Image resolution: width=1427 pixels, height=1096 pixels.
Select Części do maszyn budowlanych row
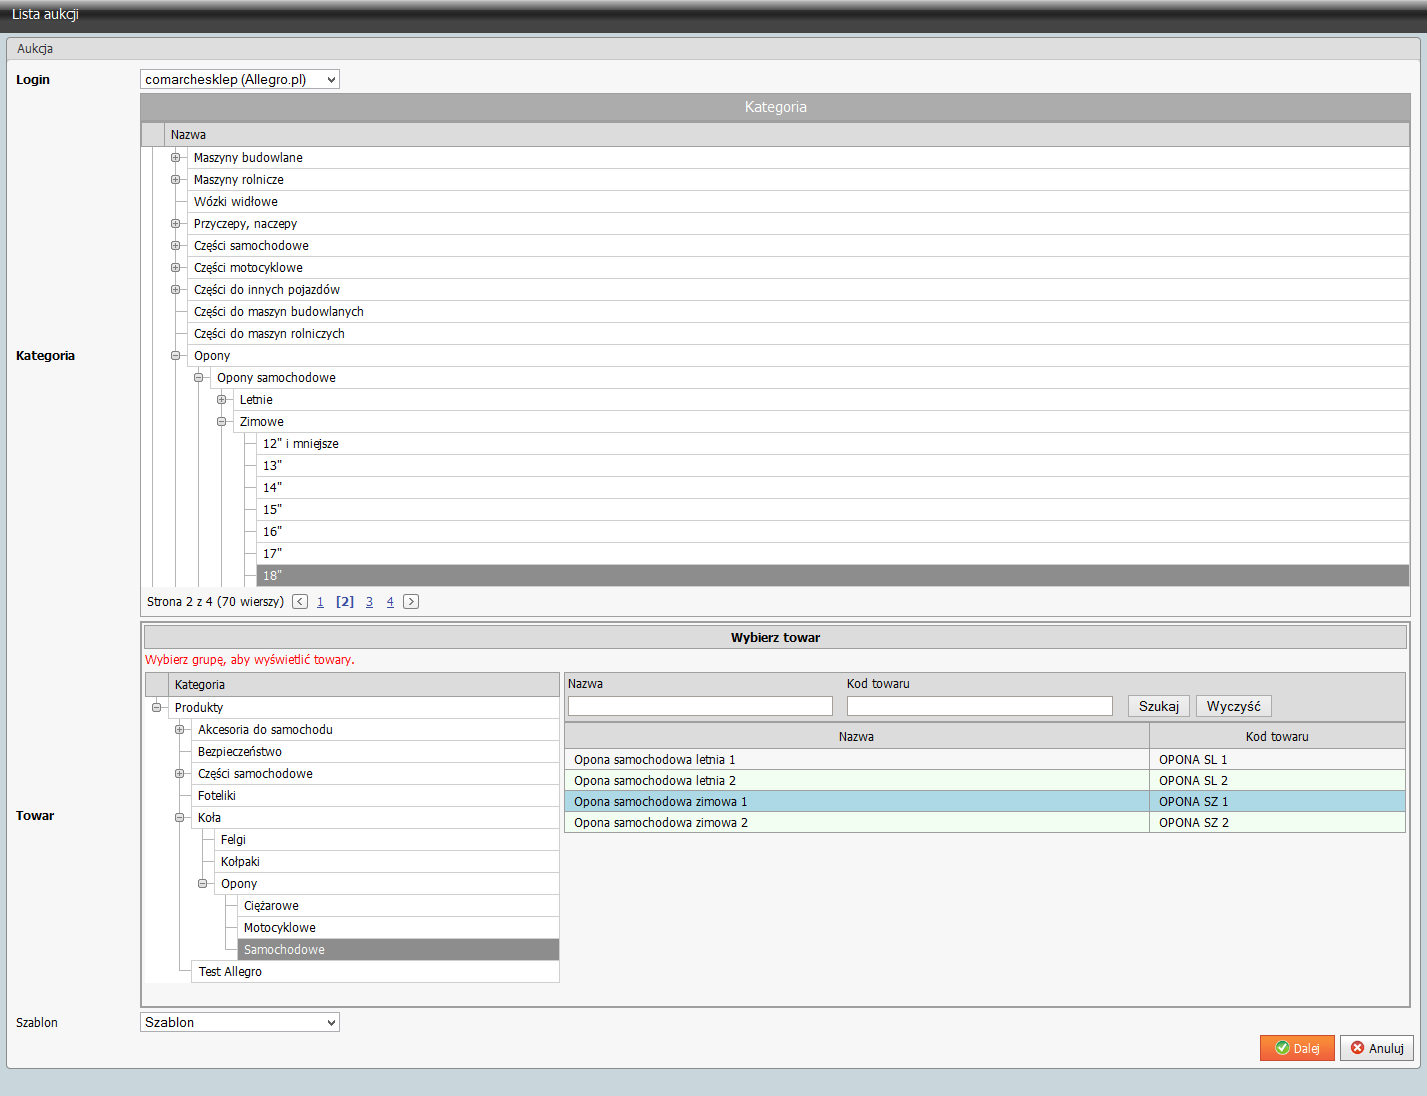(x=800, y=311)
